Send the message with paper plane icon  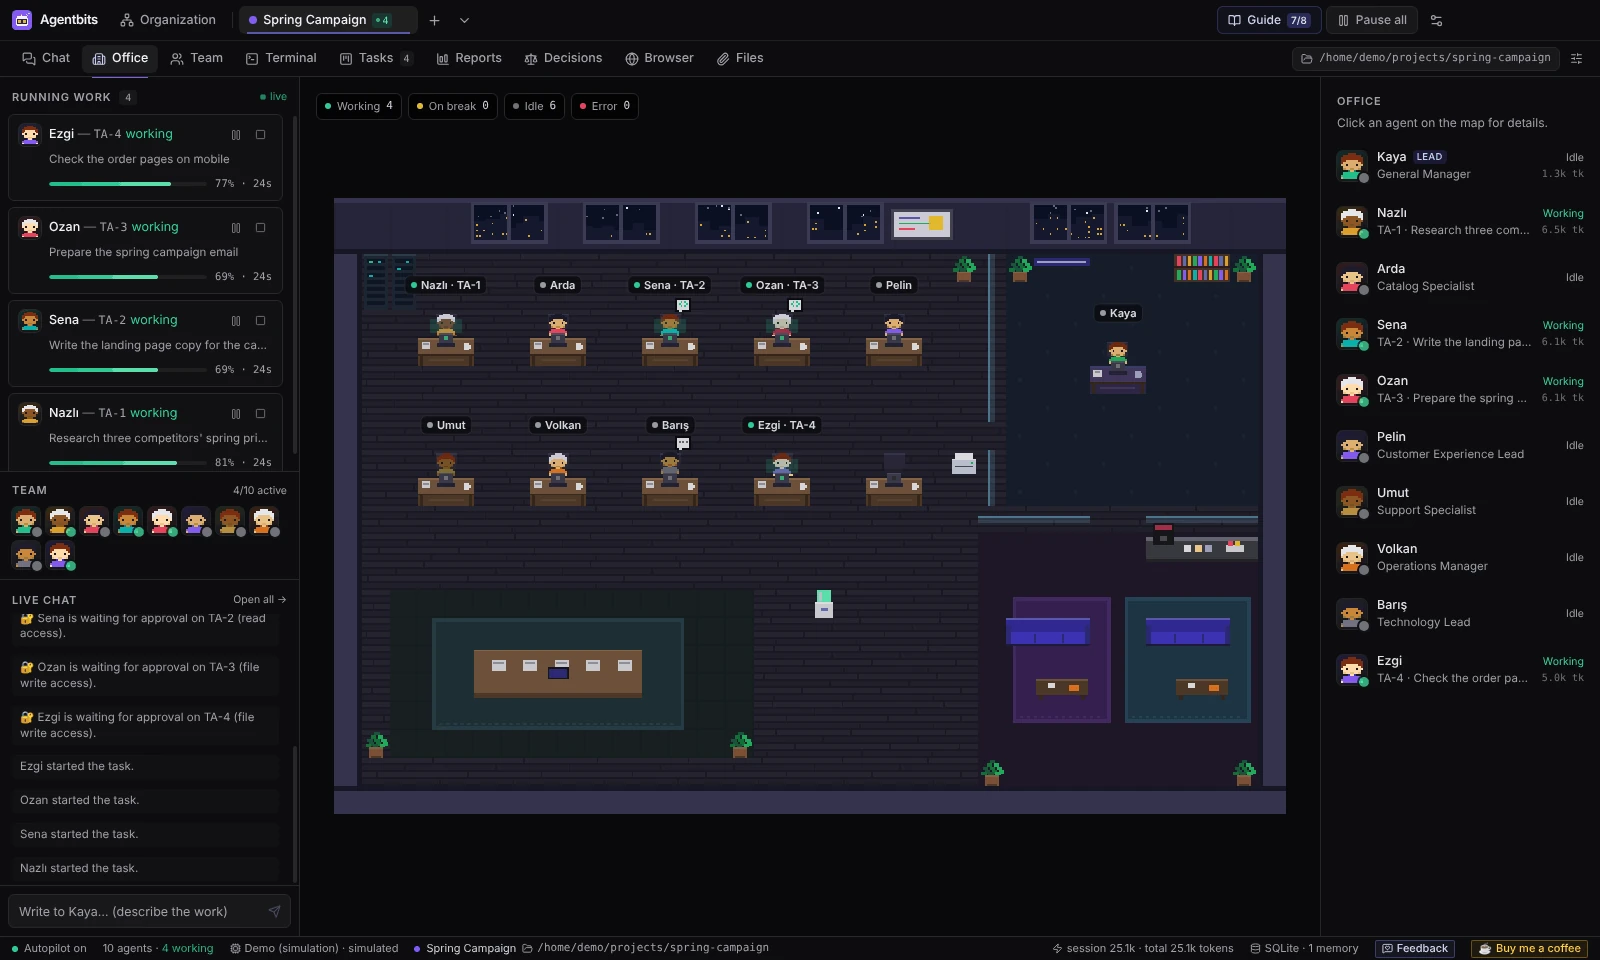(274, 911)
